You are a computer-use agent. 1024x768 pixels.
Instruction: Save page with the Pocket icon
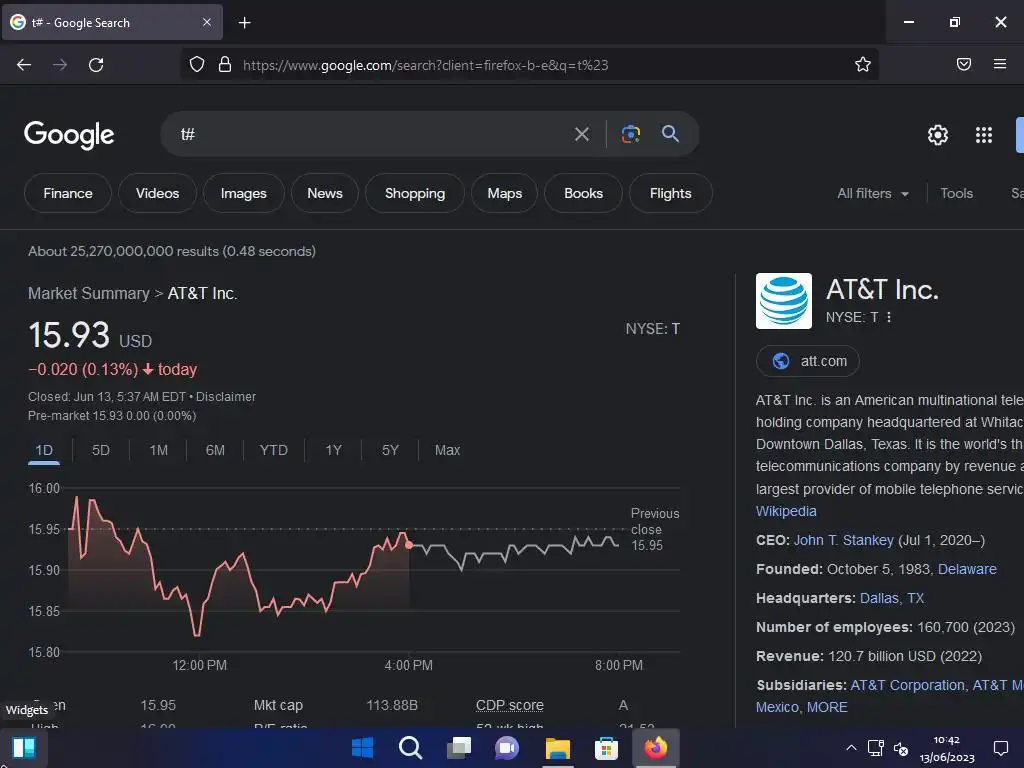tap(964, 64)
